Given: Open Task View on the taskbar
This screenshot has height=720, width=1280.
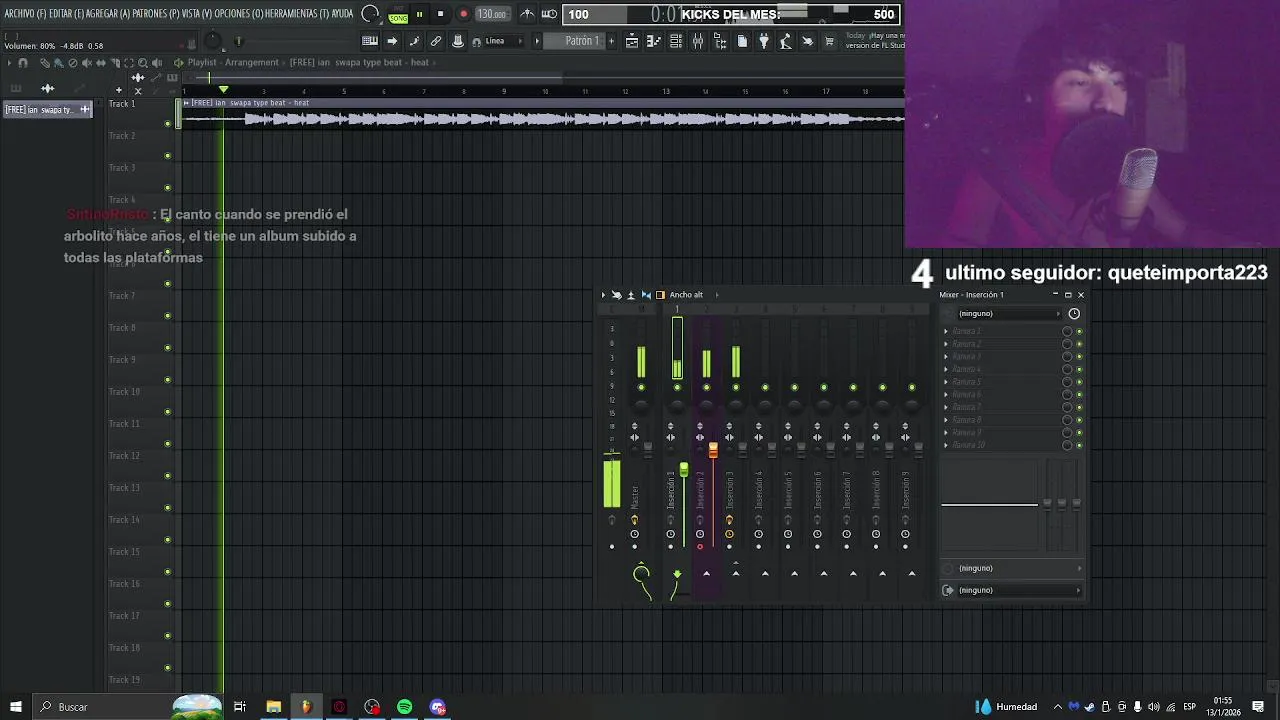Looking at the screenshot, I should pyautogui.click(x=240, y=707).
